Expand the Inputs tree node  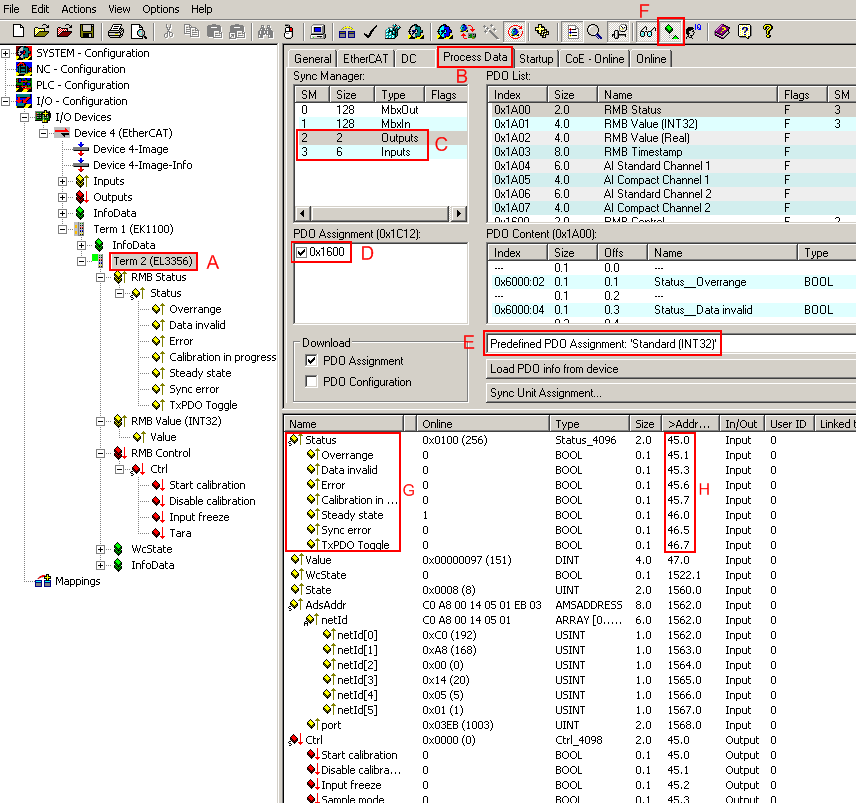pyautogui.click(x=63, y=181)
